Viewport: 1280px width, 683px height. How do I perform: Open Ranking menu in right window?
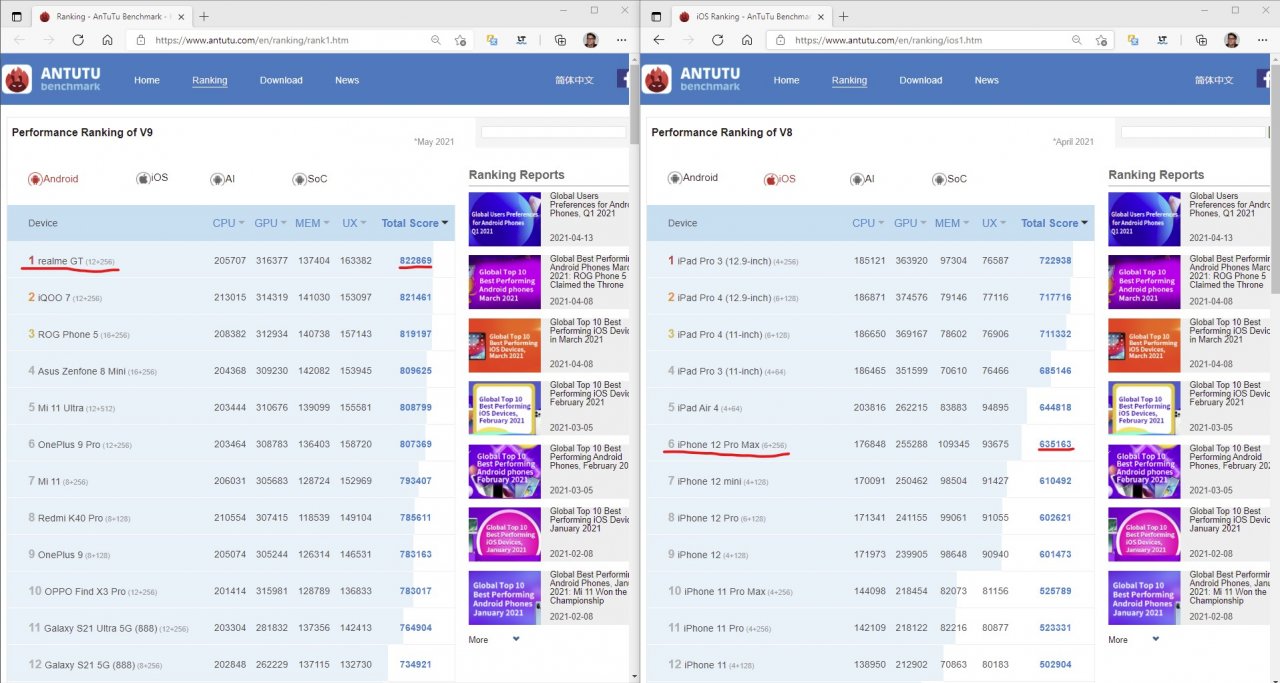point(849,80)
